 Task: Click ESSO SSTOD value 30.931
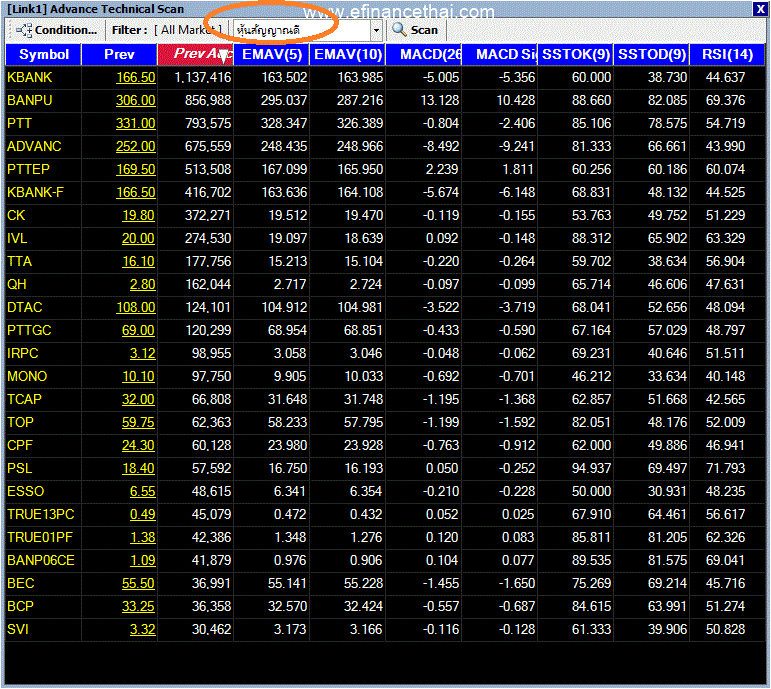click(667, 491)
